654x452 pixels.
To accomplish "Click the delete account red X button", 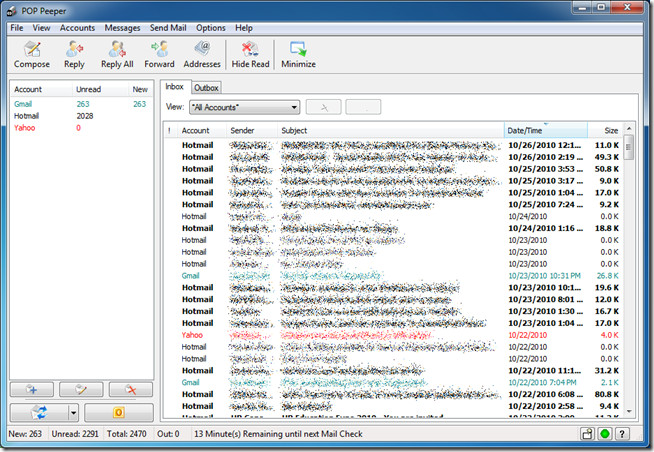I will click(x=131, y=389).
